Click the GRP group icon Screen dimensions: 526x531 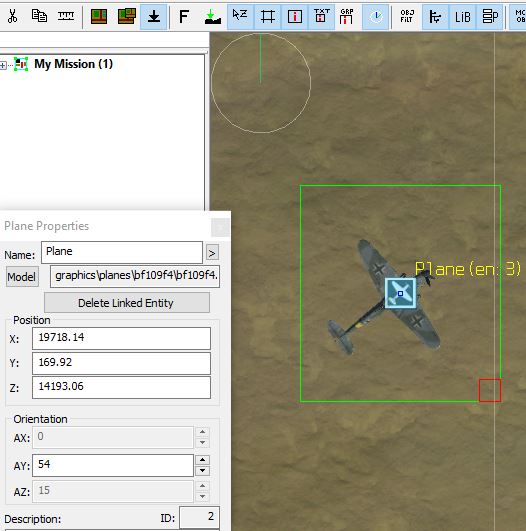tap(347, 17)
